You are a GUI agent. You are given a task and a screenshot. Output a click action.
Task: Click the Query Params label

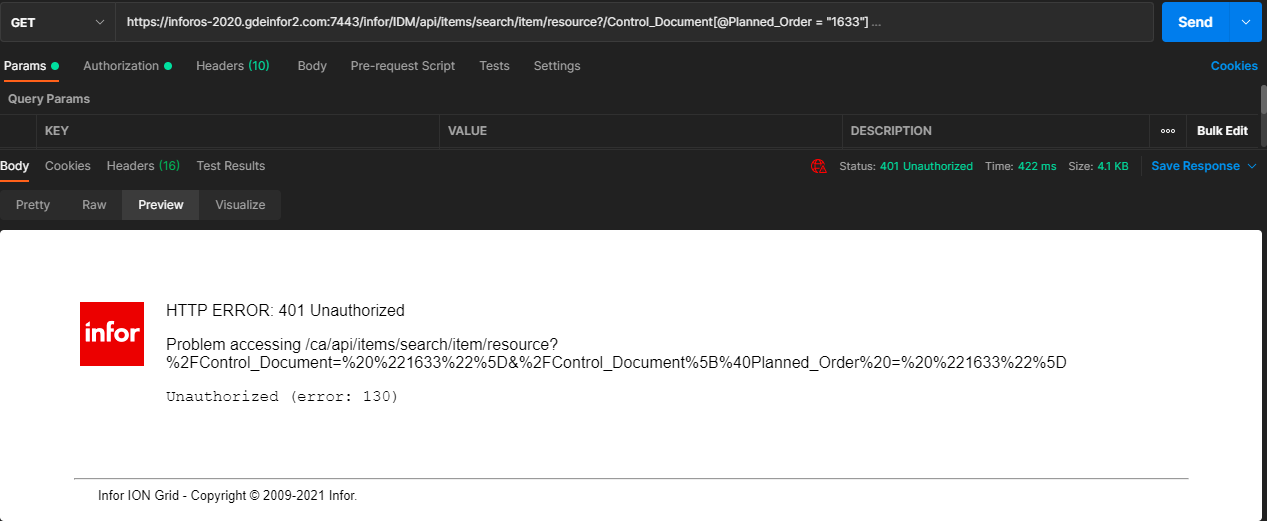point(49,99)
